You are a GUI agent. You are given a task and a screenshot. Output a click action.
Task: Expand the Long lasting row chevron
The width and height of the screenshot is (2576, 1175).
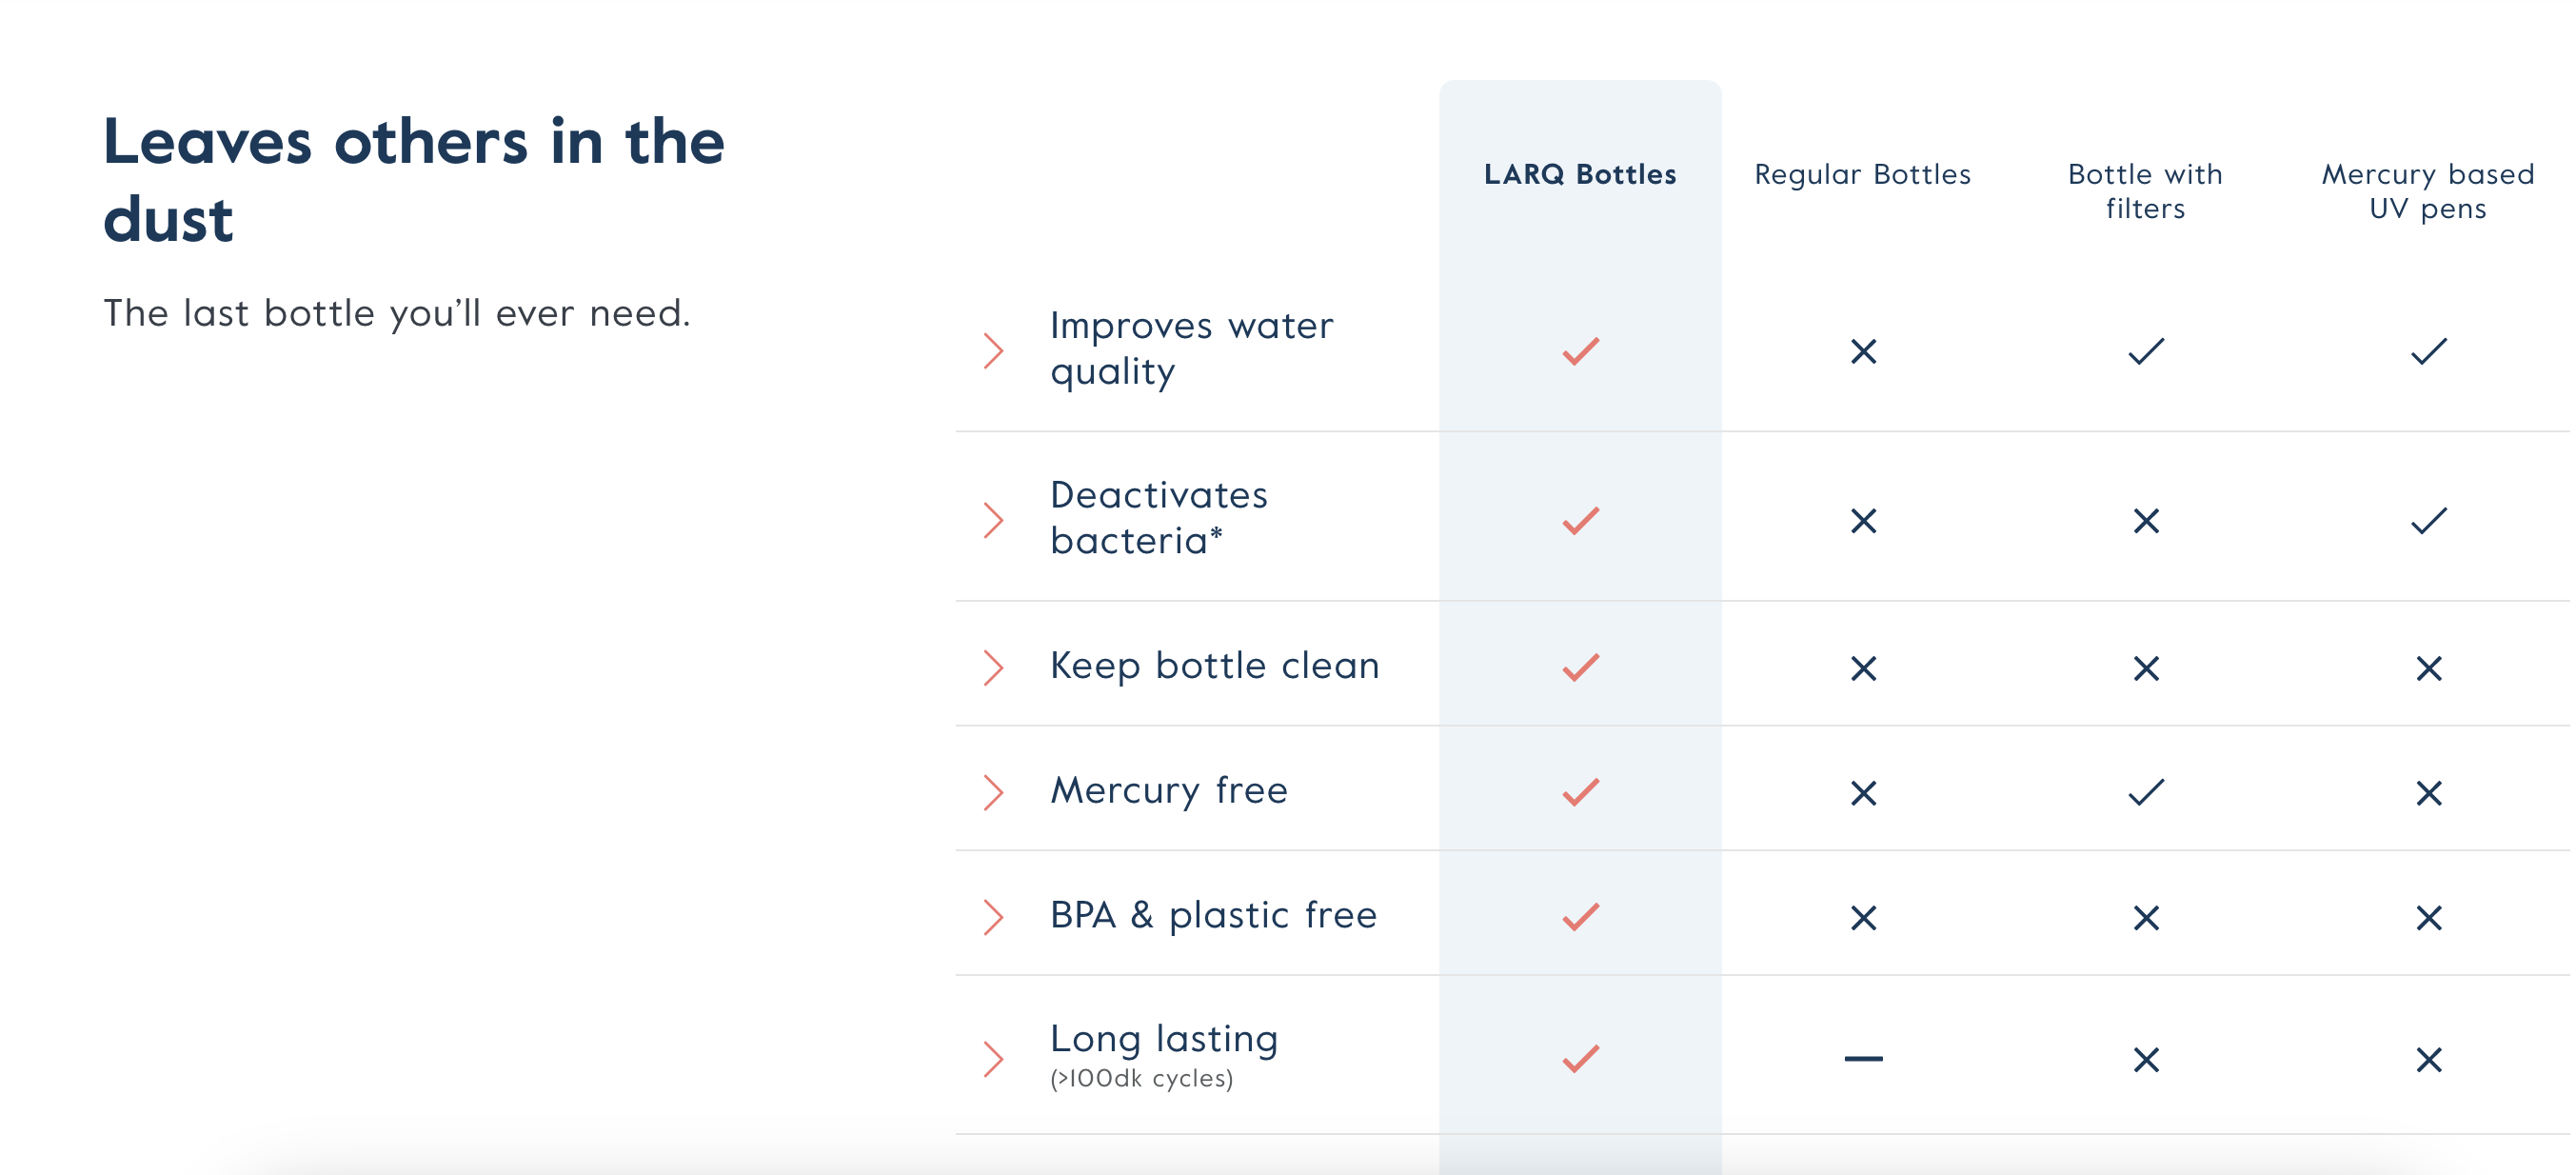(x=993, y=1059)
